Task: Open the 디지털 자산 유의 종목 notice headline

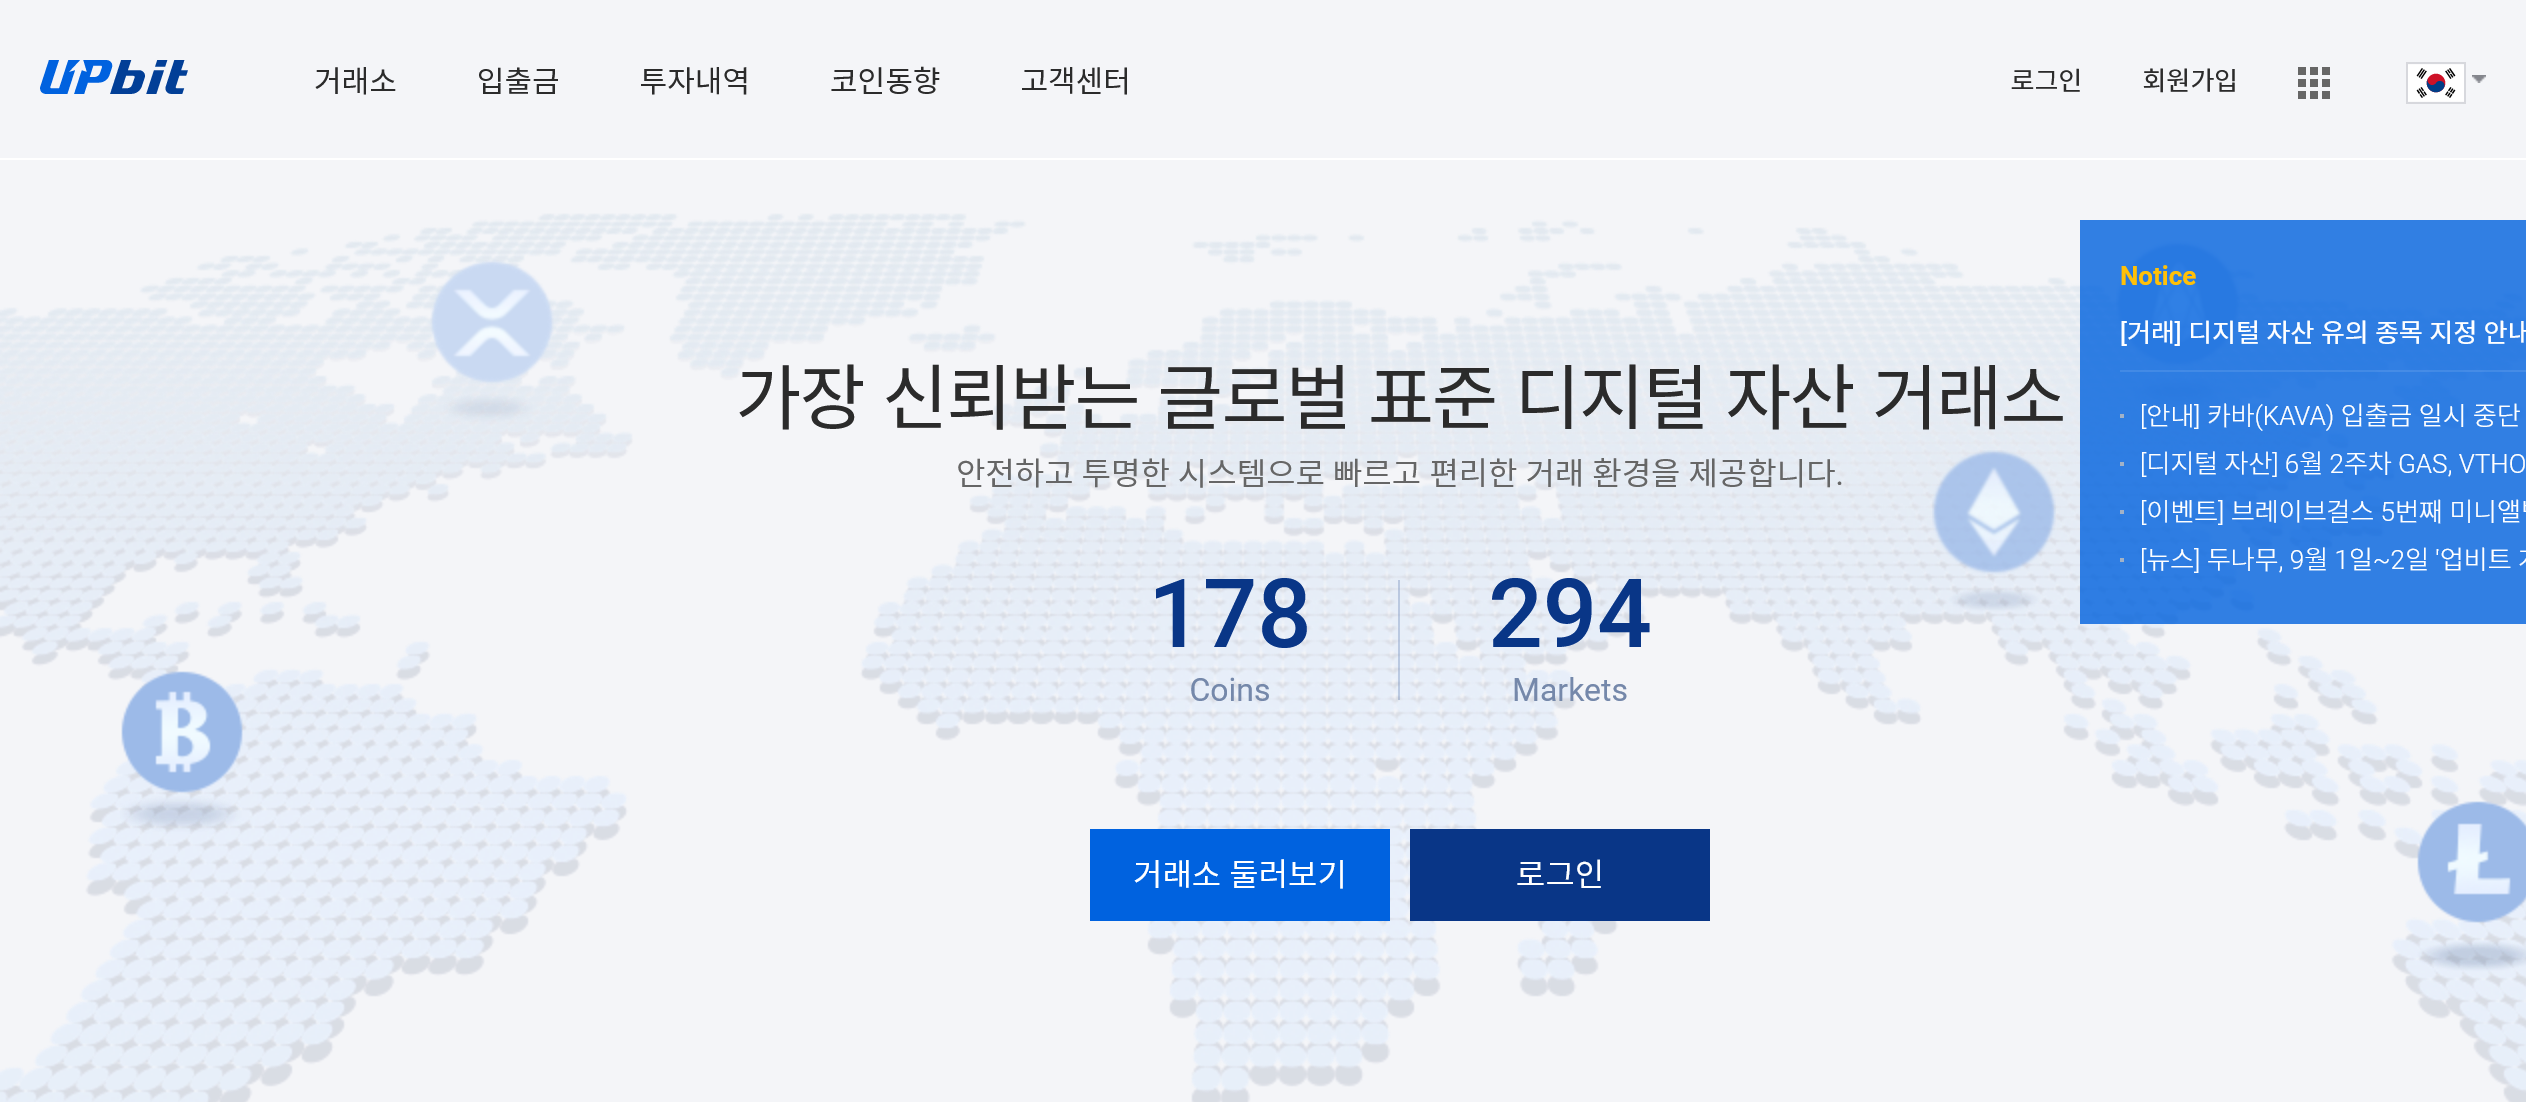Action: 2320,332
